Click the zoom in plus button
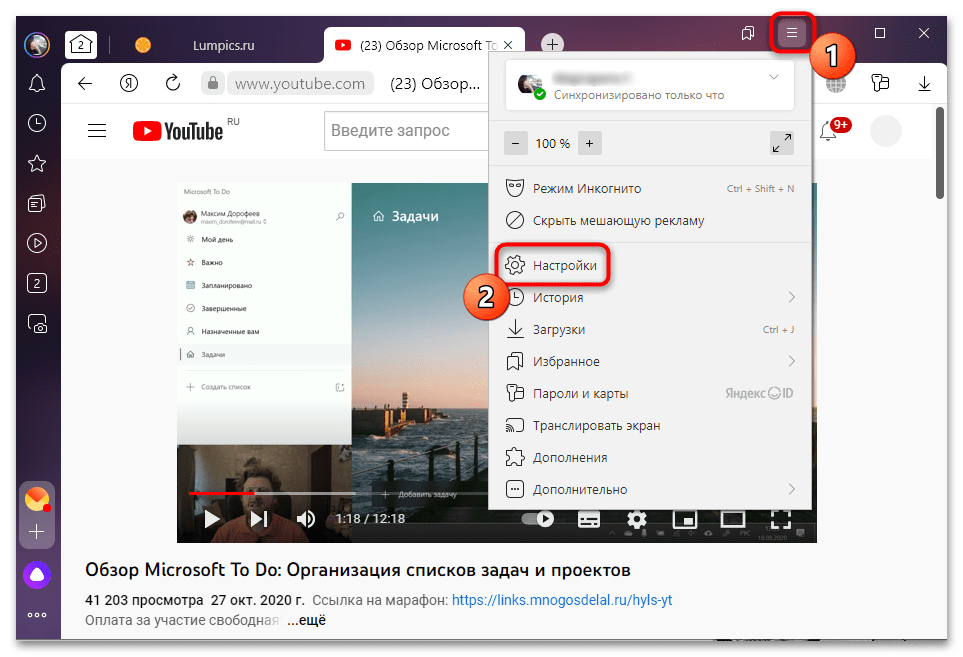The height and width of the screenshot is (657, 963). pos(590,143)
